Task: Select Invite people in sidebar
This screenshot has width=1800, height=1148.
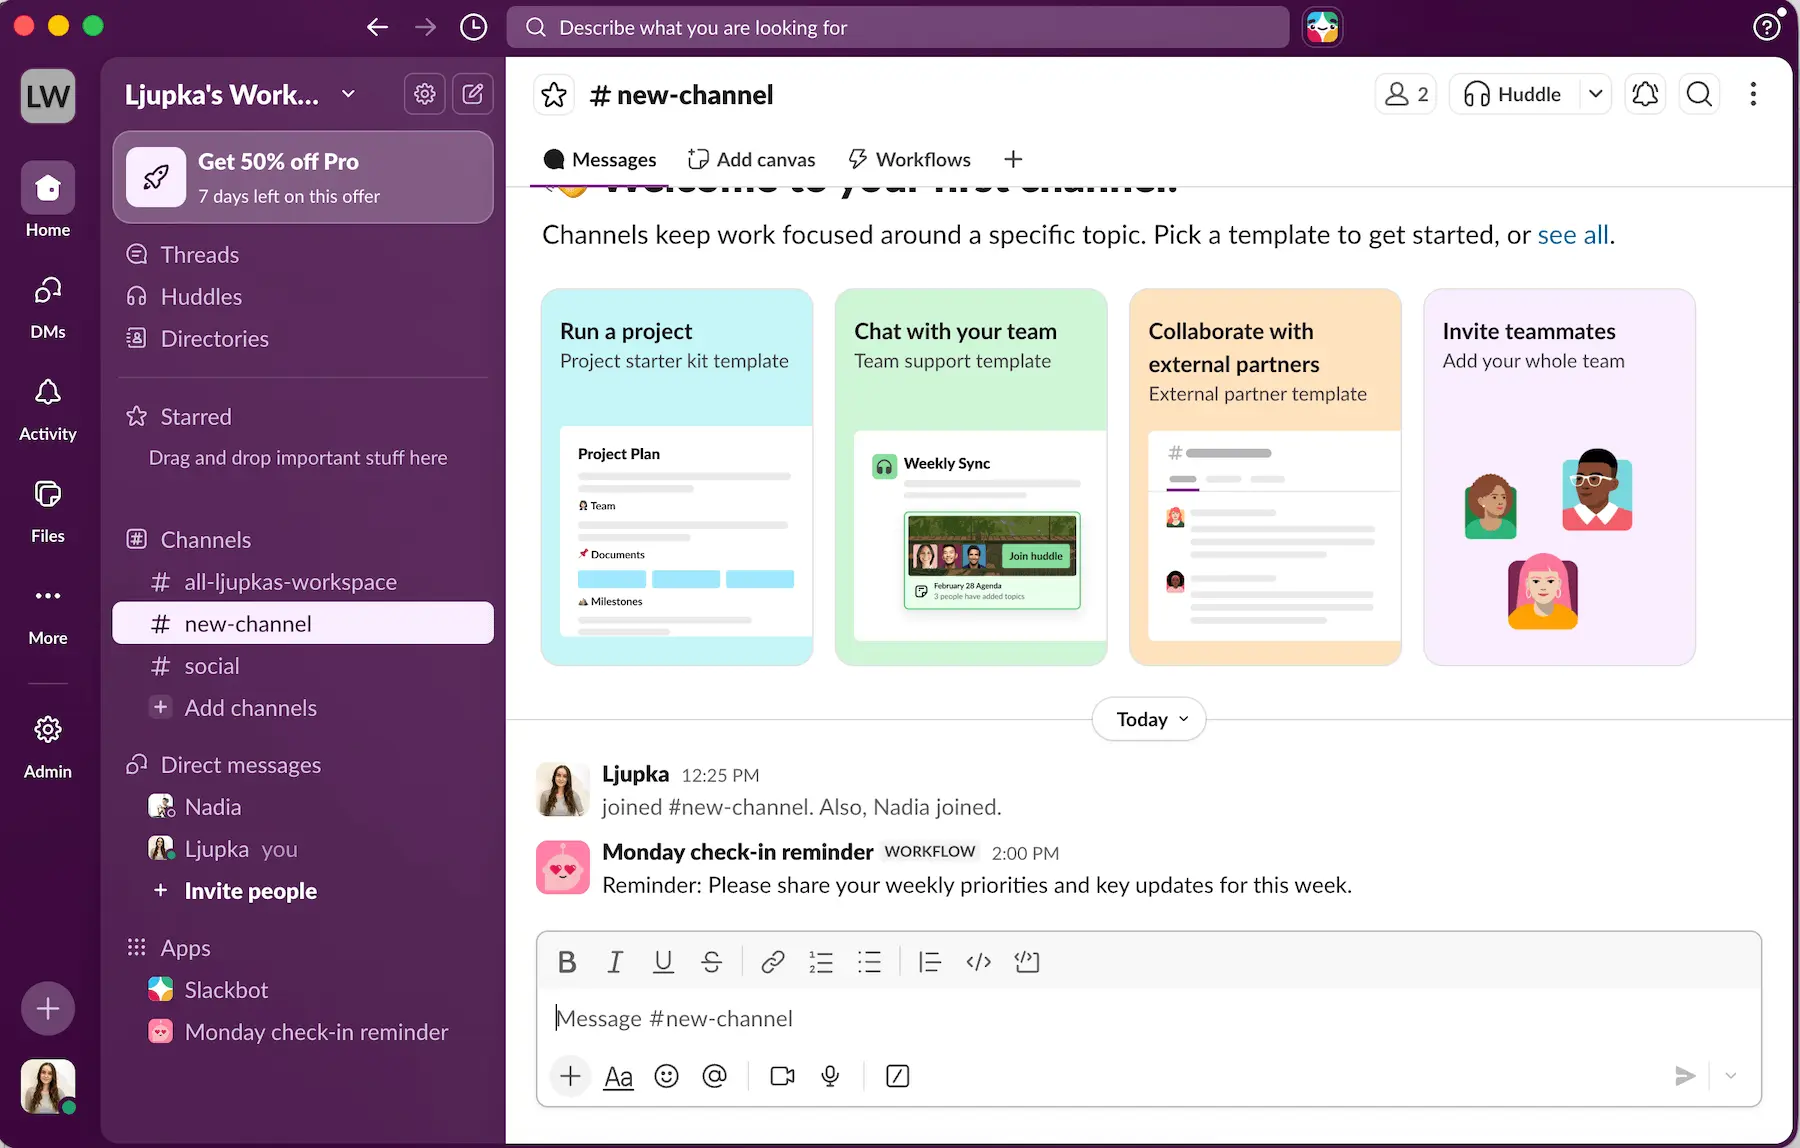Action: pyautogui.click(x=303, y=891)
